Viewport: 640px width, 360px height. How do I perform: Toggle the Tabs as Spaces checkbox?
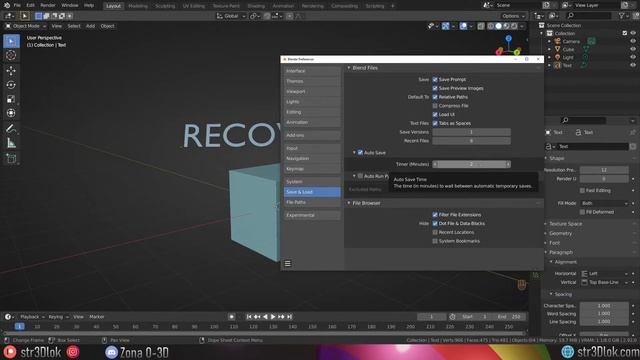(435, 123)
